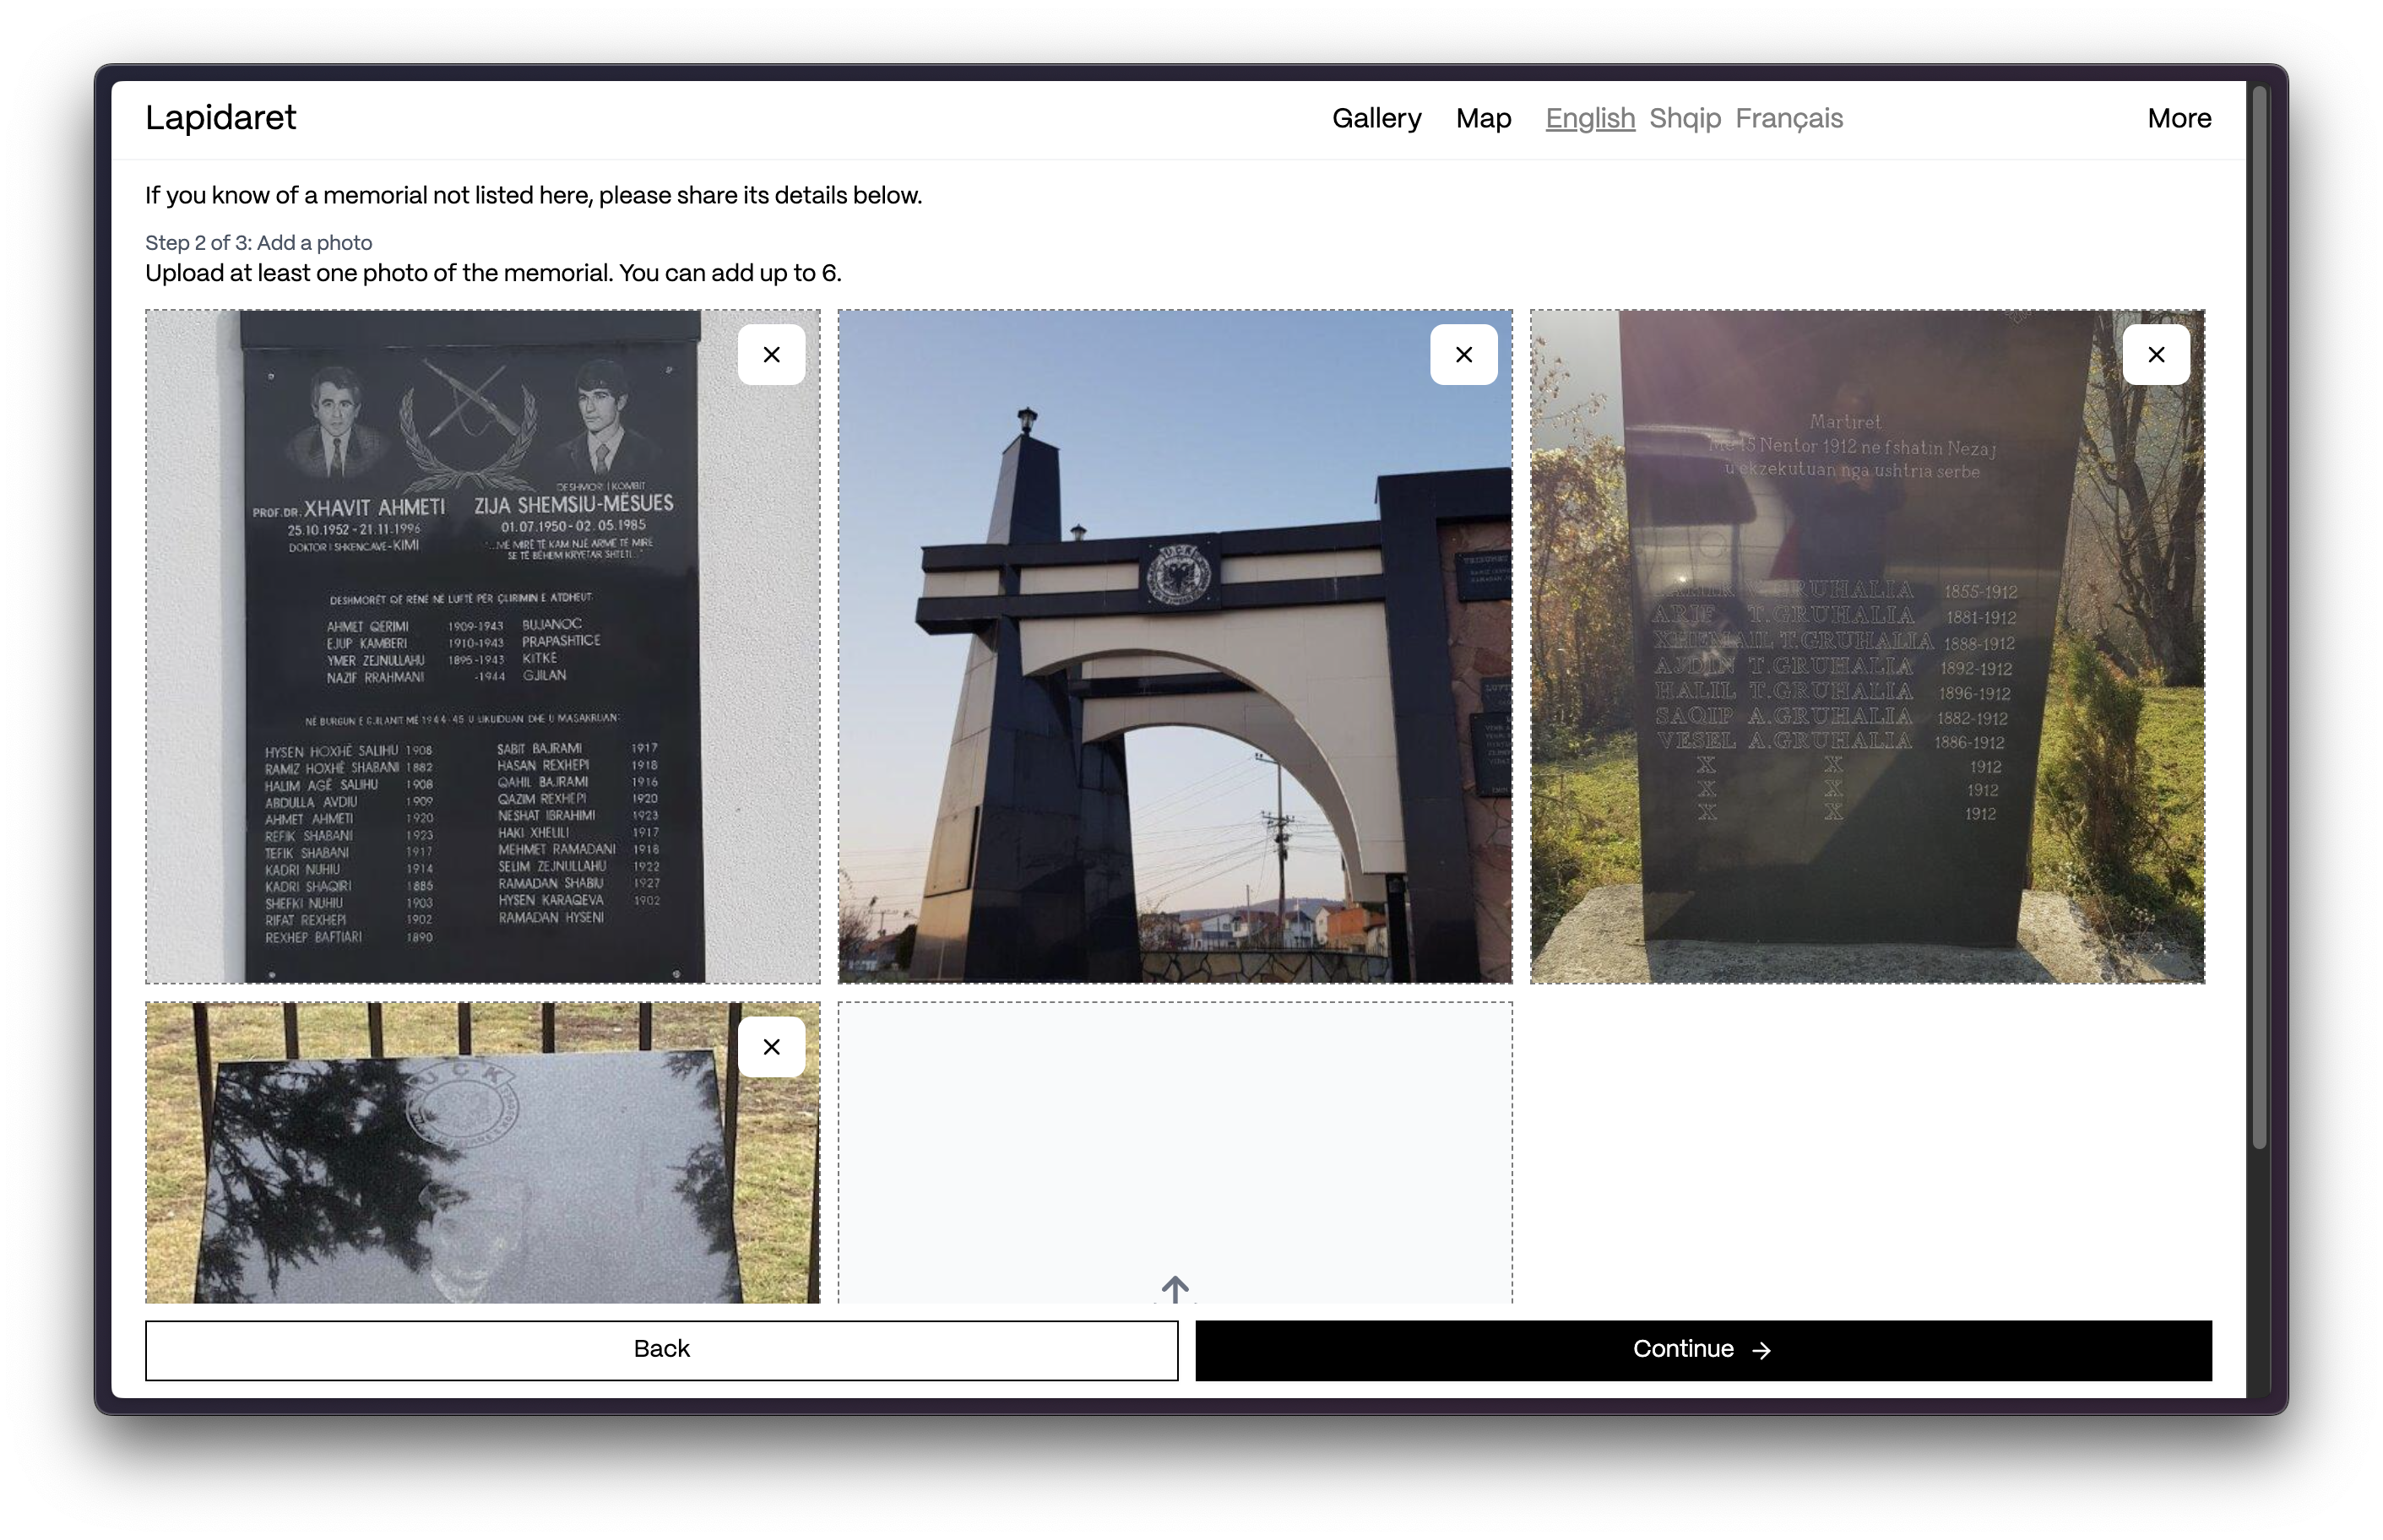The height and width of the screenshot is (1540, 2383).
Task: Click the Lapidaret site logo
Action: tap(221, 118)
